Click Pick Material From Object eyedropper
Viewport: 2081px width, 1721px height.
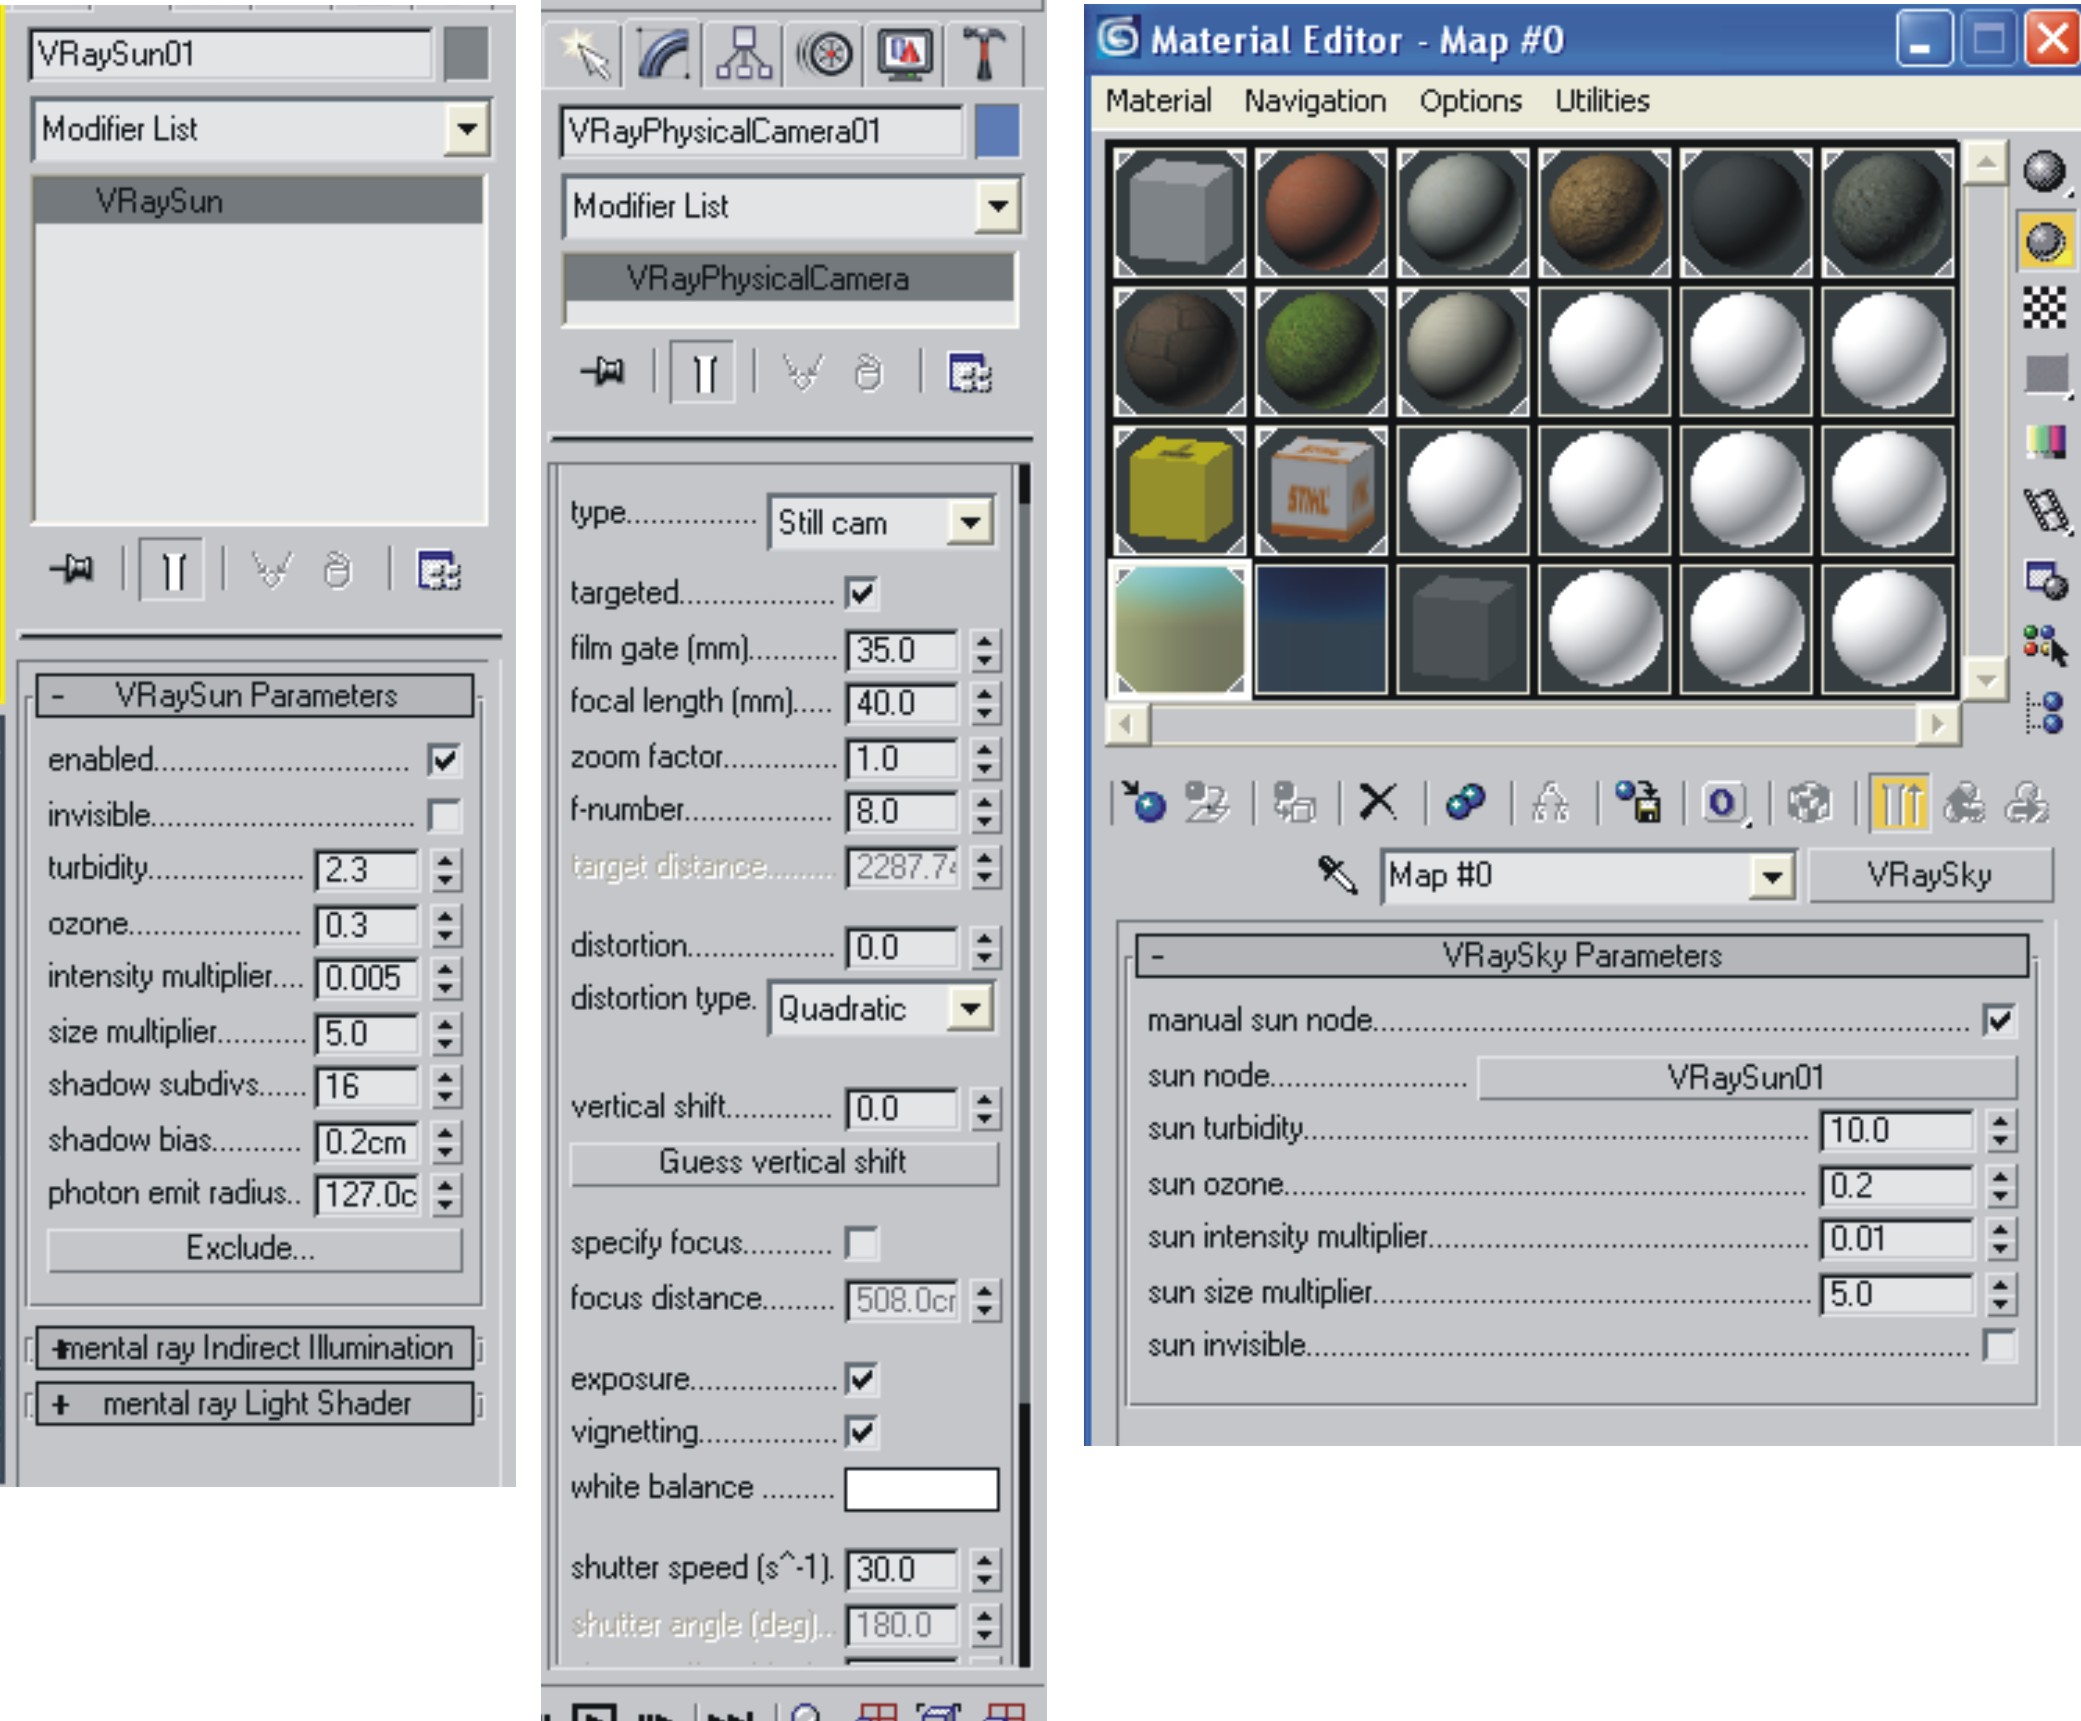[1337, 875]
